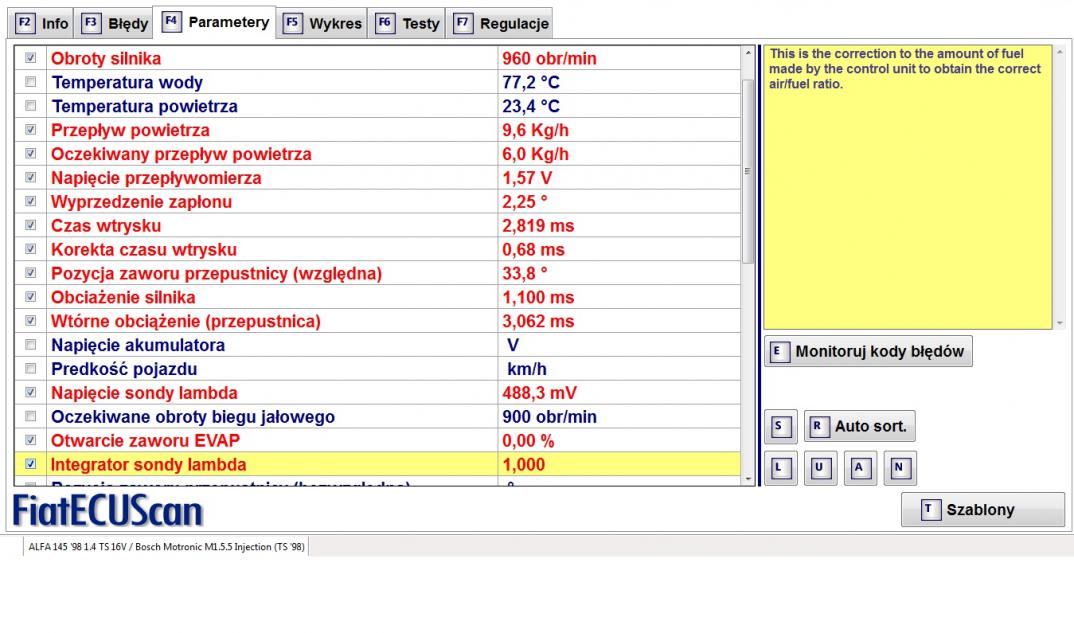
Task: Open the Wykres tab
Action: pos(322,24)
